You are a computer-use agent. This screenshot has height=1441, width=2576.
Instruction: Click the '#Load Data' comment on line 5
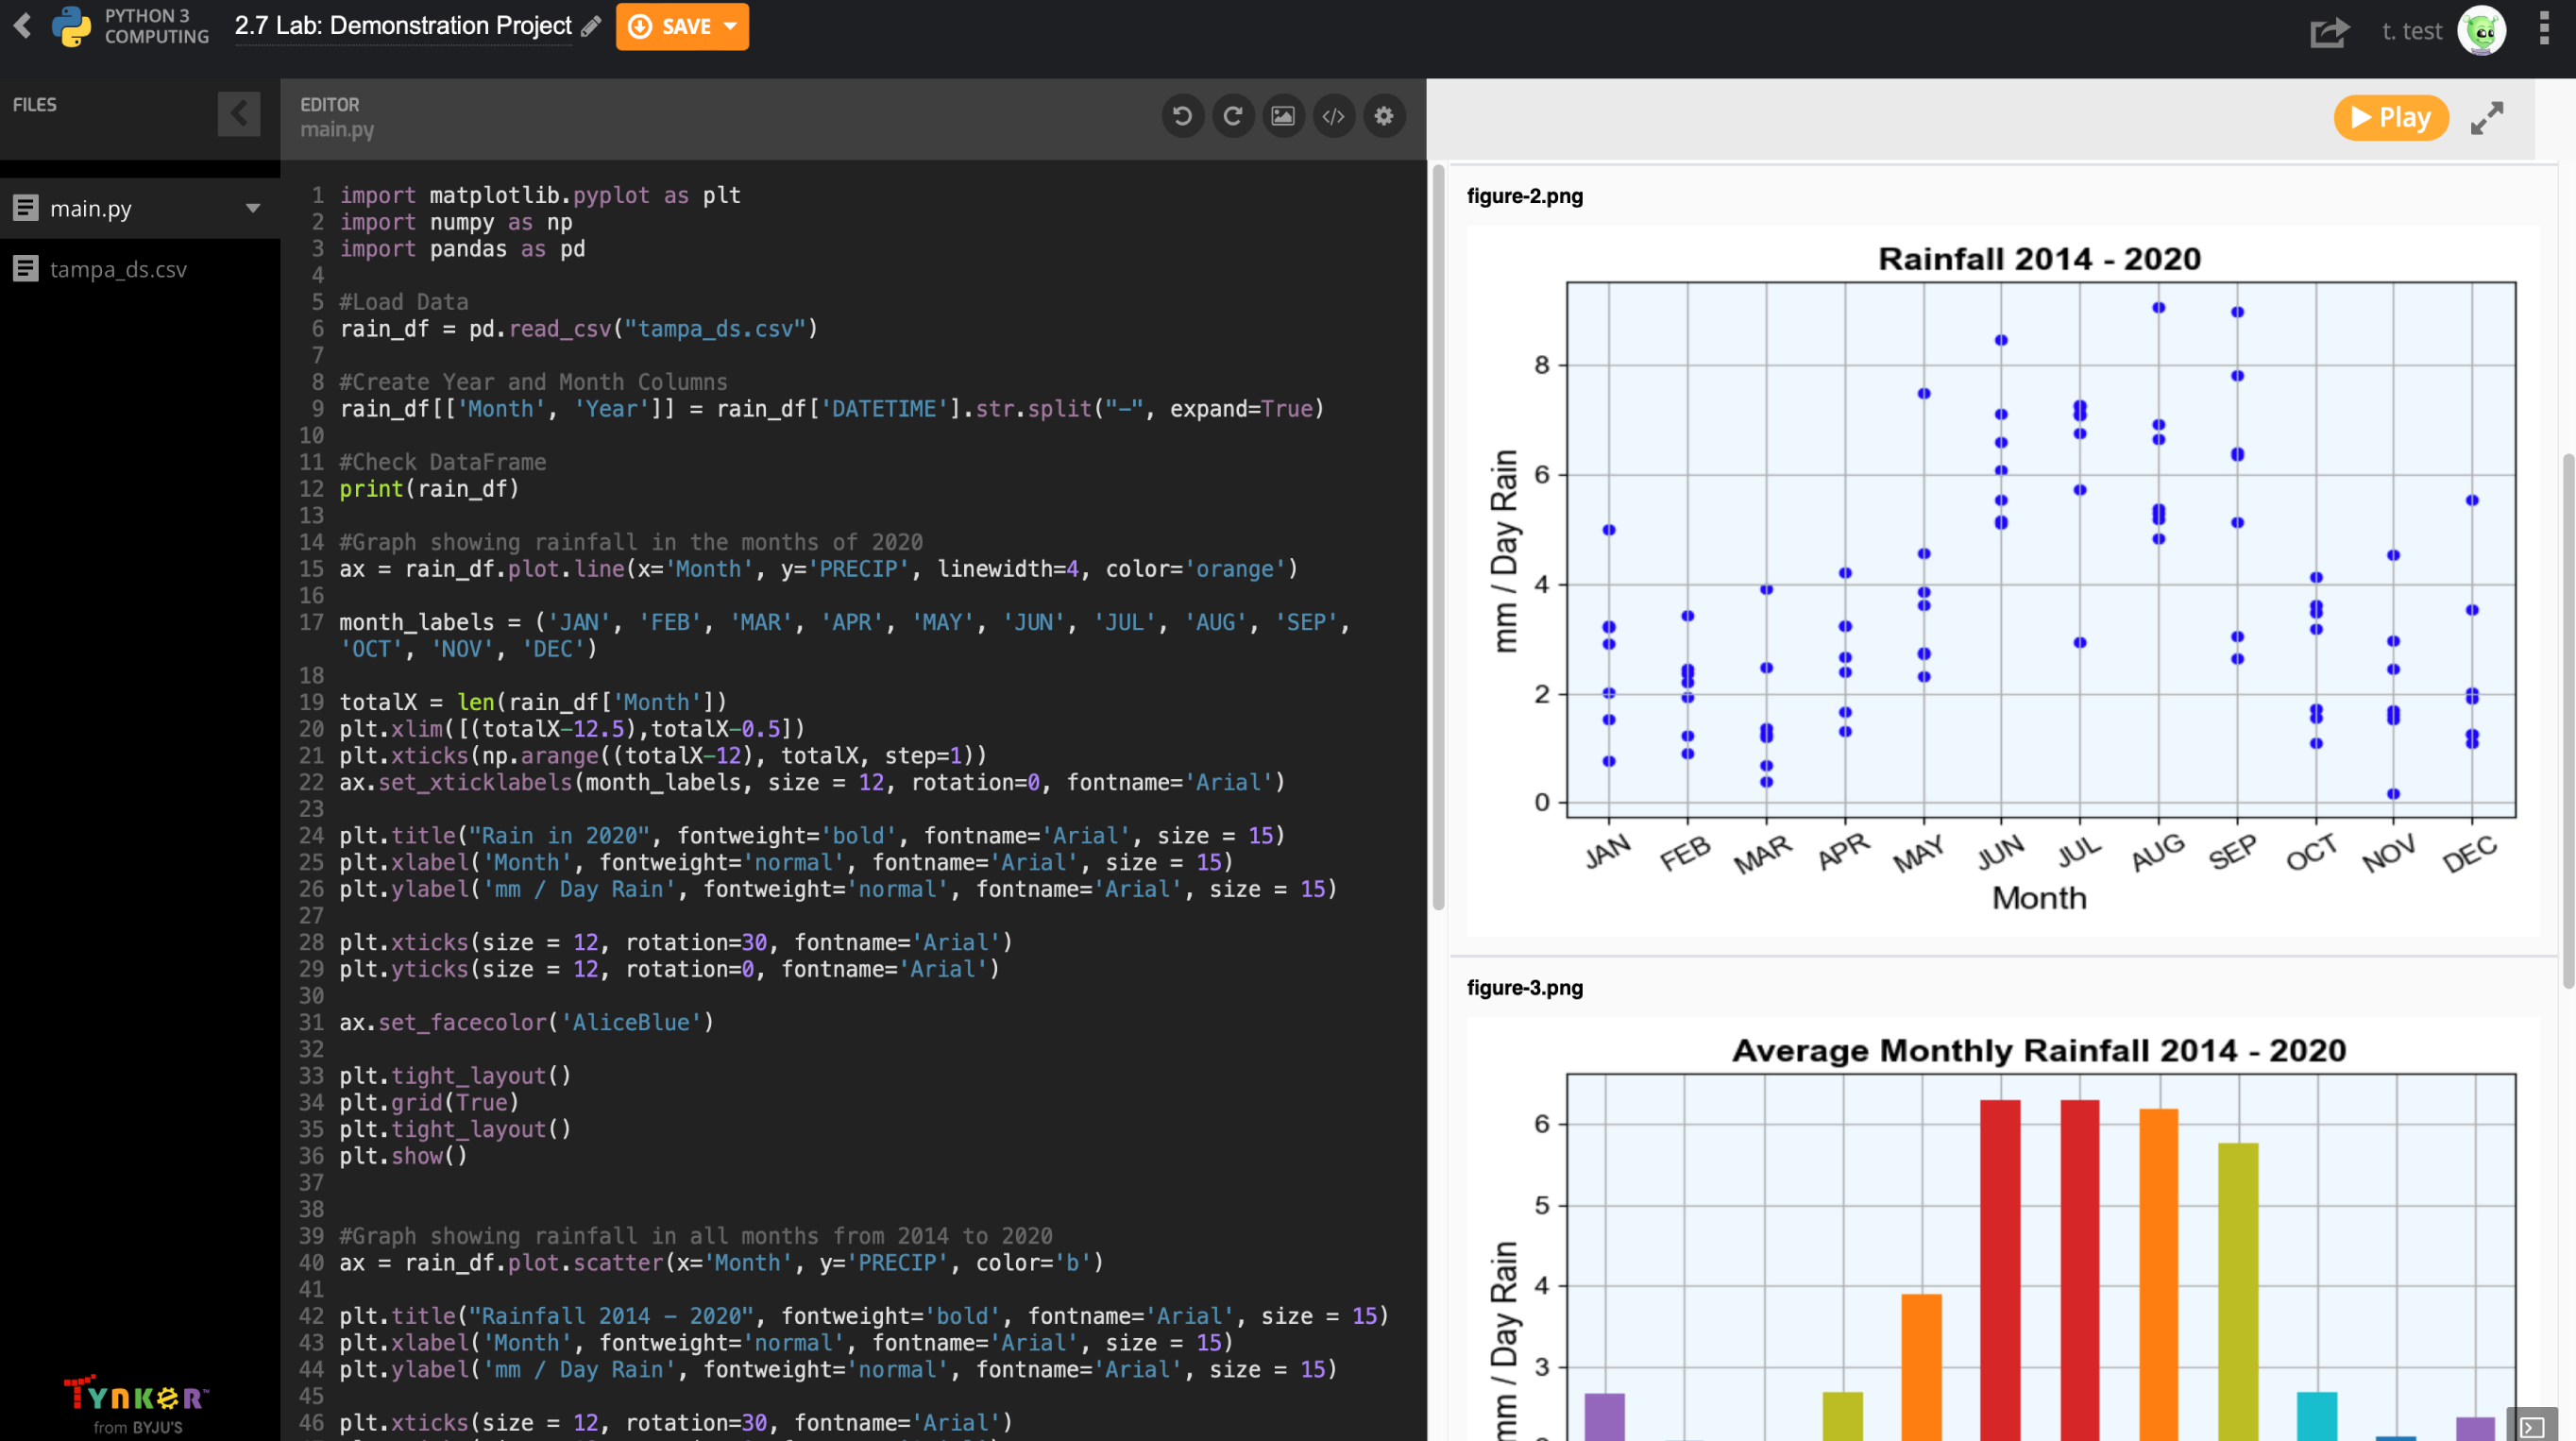[403, 302]
